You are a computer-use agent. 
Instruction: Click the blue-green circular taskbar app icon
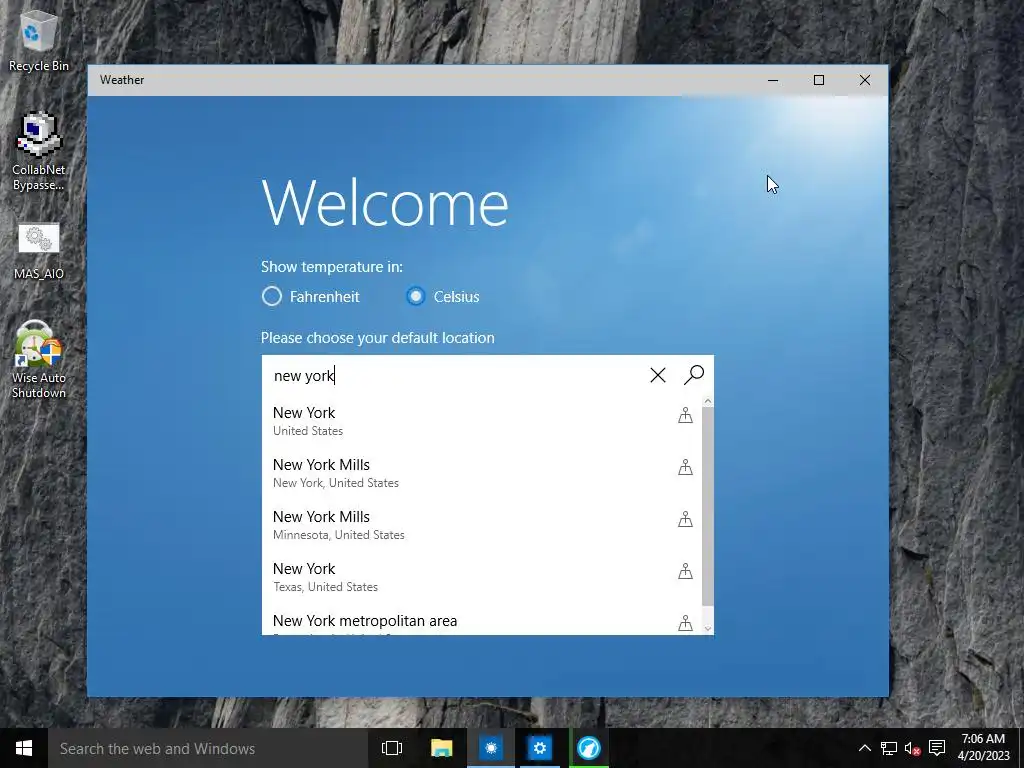pyautogui.click(x=588, y=748)
